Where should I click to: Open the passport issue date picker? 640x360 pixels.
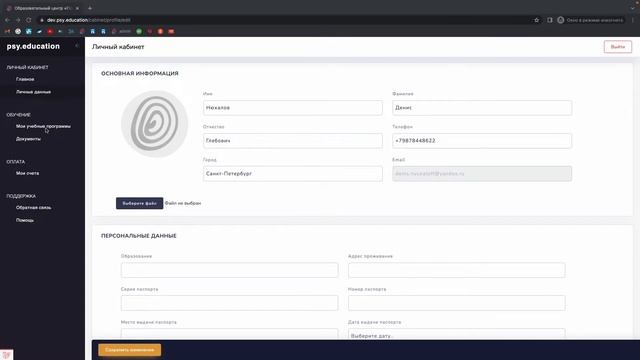click(457, 334)
